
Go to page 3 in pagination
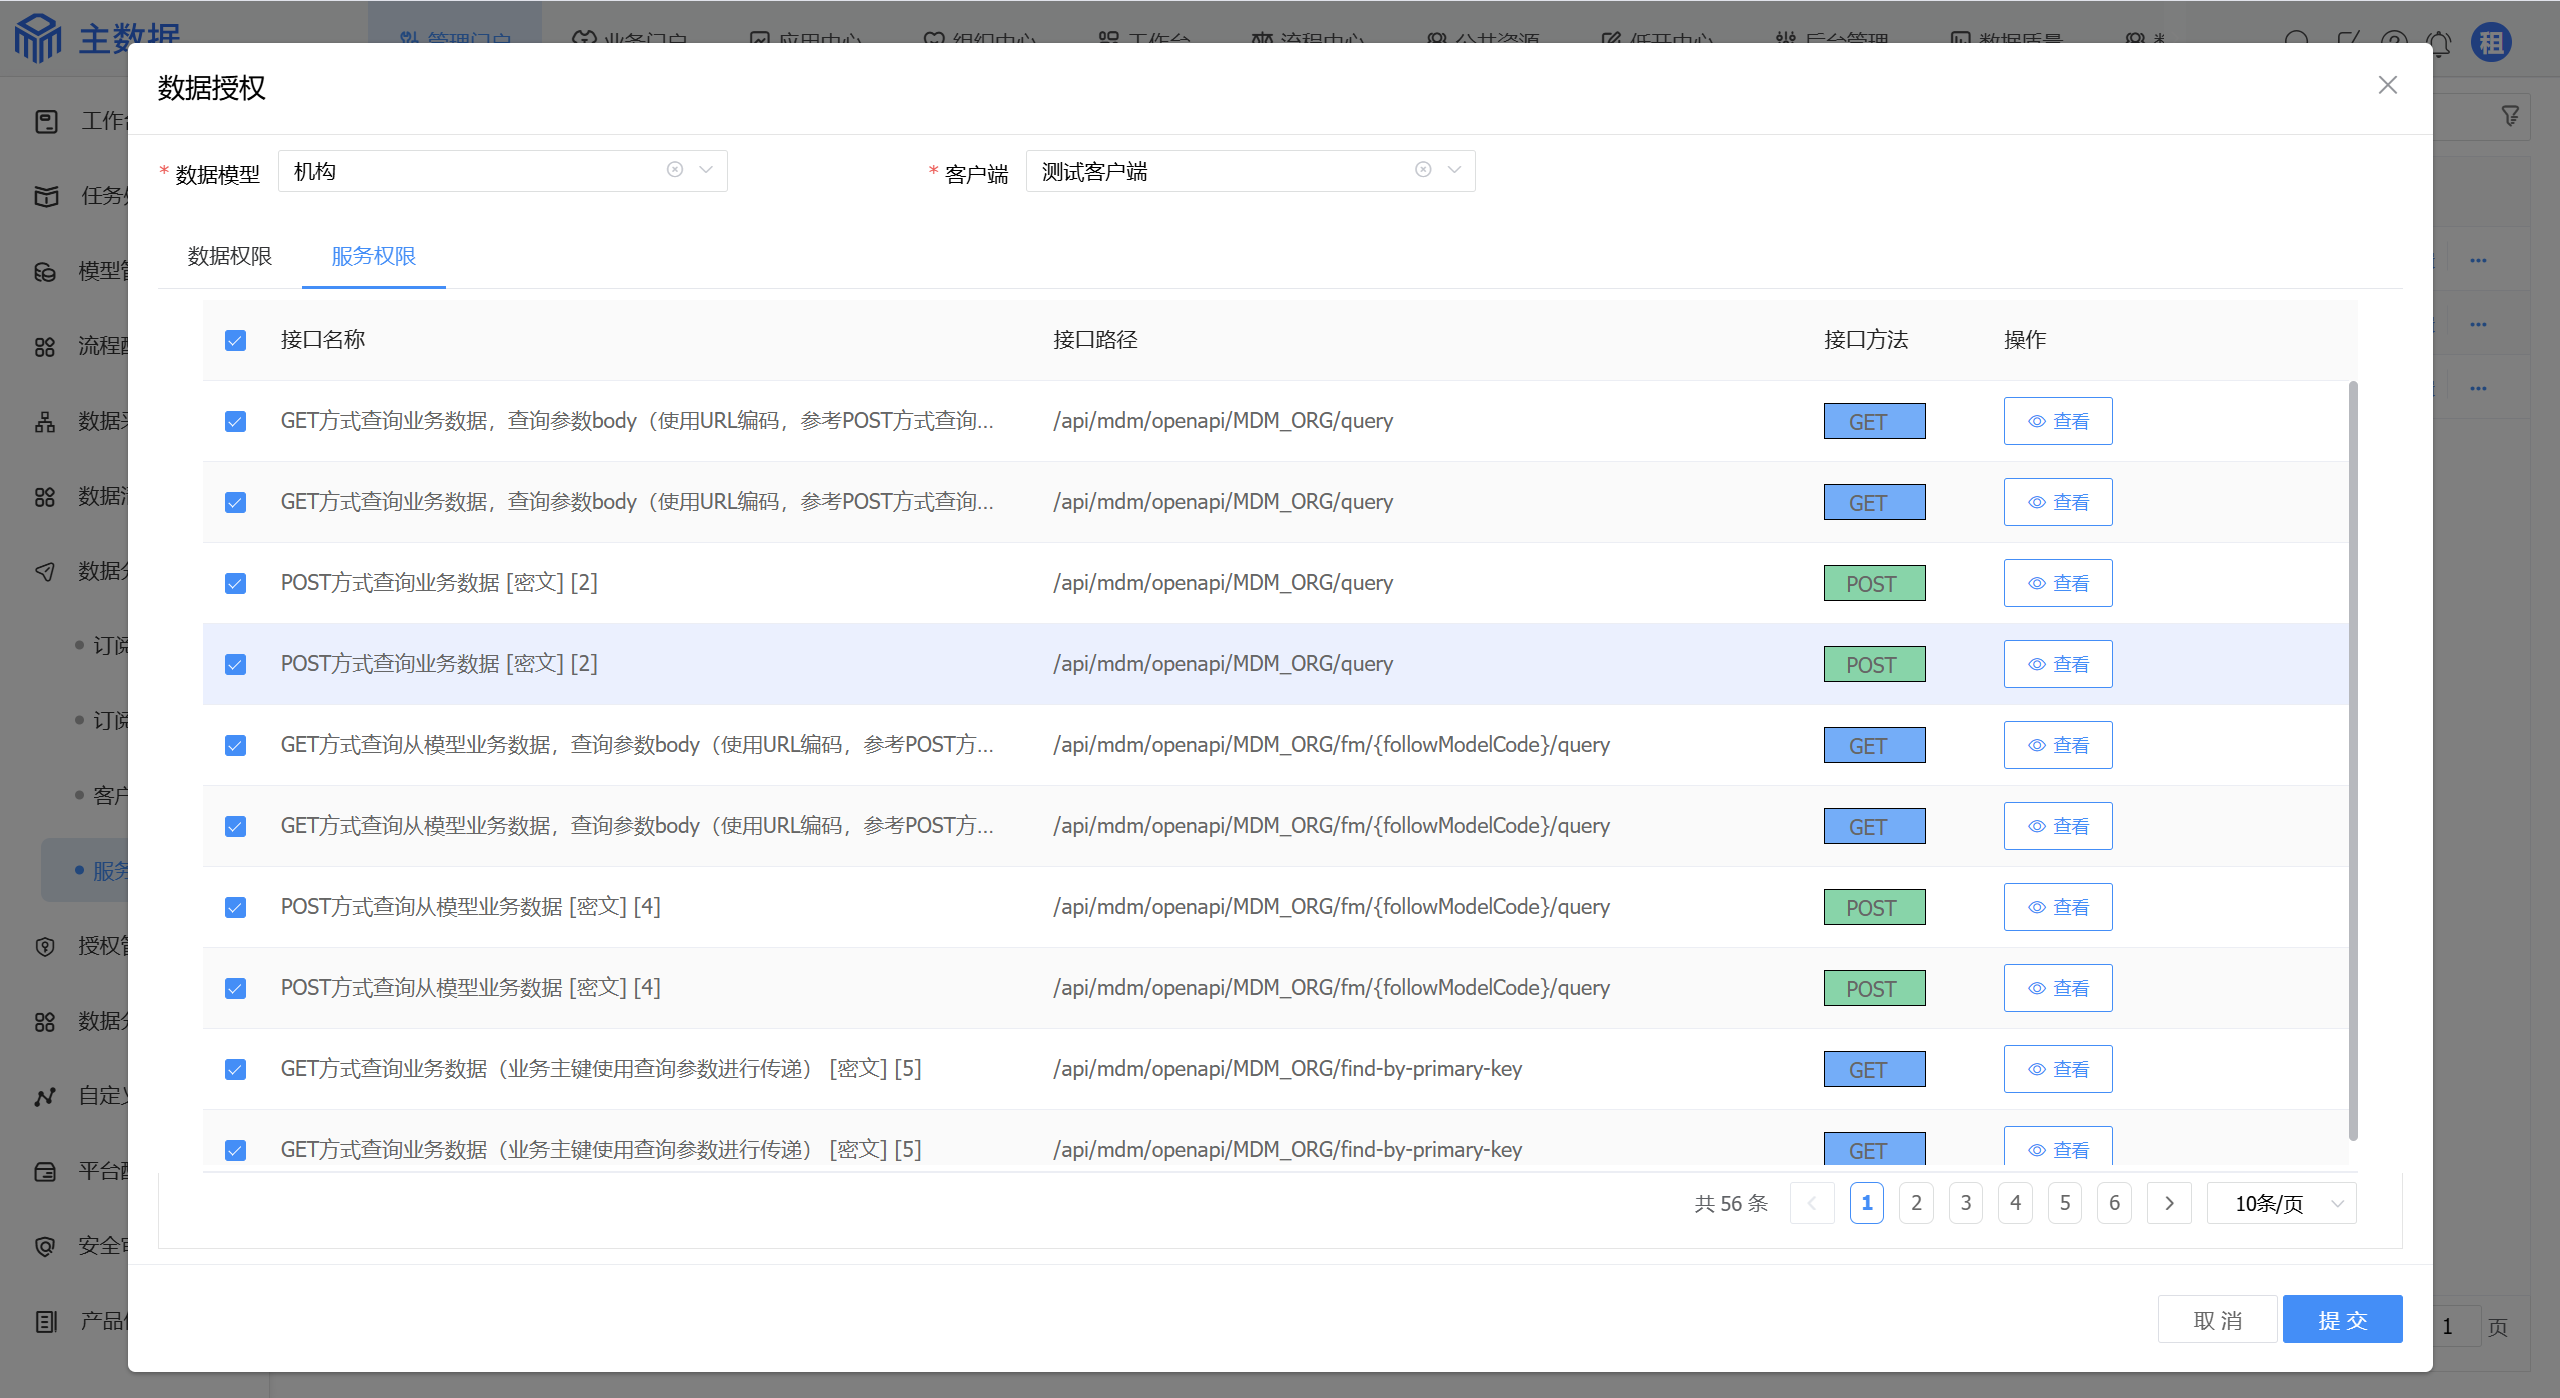tap(1966, 1203)
